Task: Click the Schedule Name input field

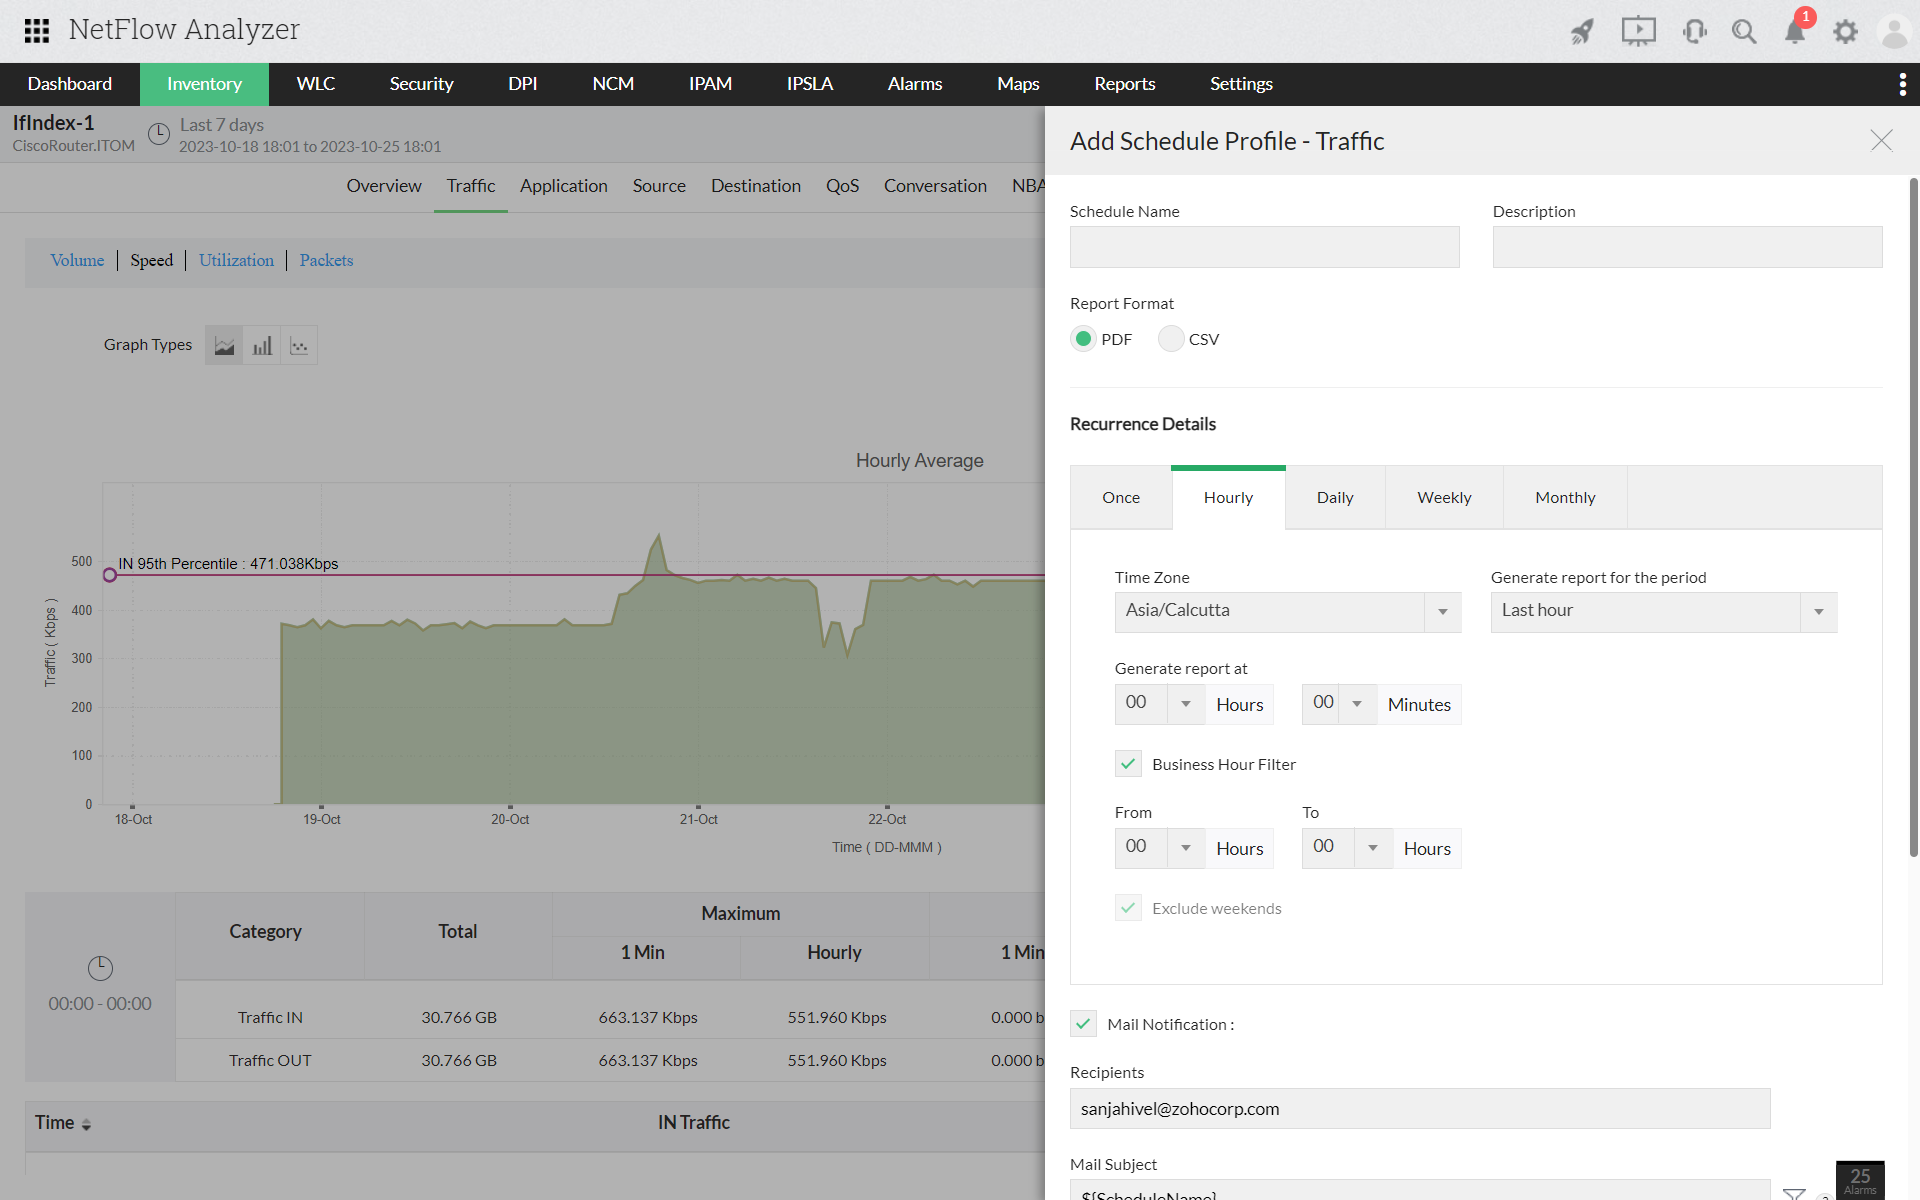Action: point(1265,249)
